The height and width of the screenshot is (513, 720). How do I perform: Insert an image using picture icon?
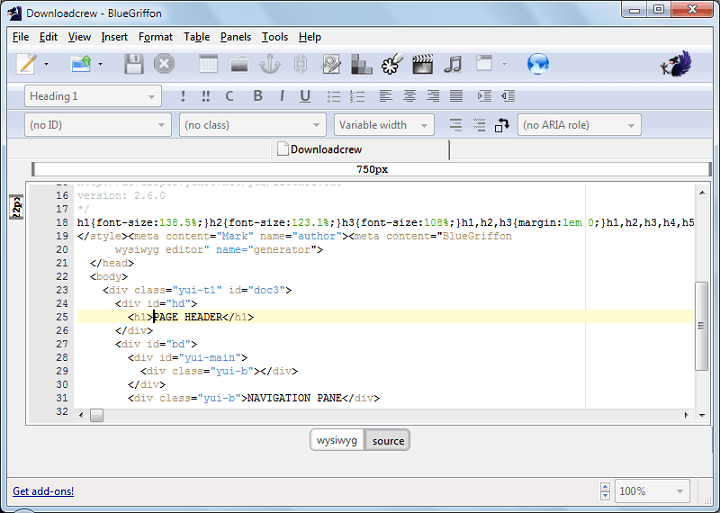click(x=239, y=64)
